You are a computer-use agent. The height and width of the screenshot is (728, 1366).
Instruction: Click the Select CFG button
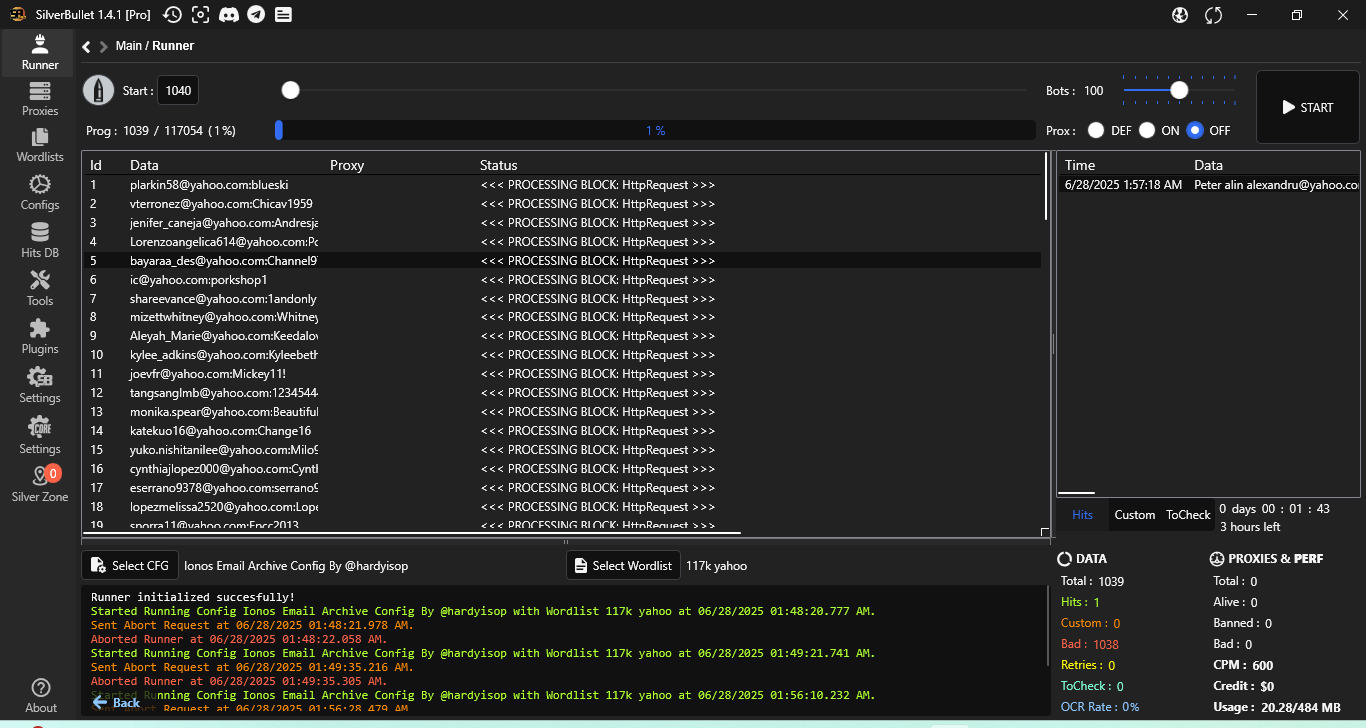tap(130, 565)
